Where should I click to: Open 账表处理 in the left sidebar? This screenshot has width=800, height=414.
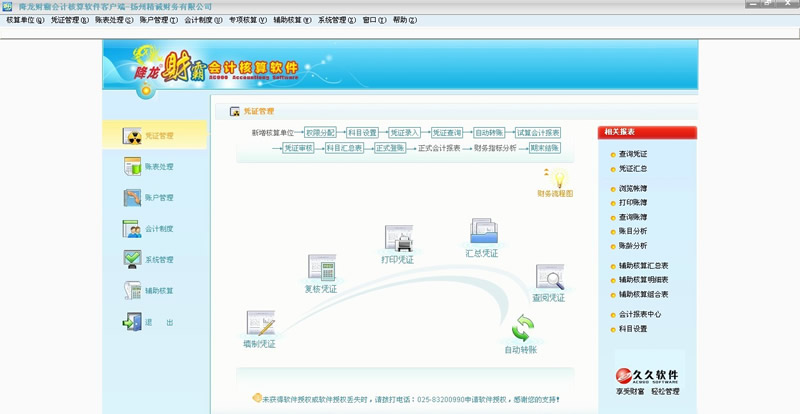[x=148, y=166]
